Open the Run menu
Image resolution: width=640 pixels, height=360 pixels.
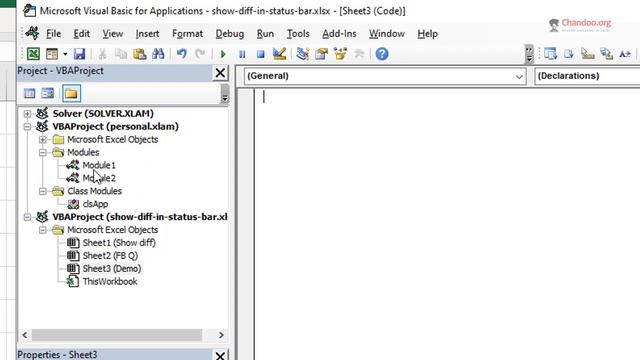[x=265, y=34]
